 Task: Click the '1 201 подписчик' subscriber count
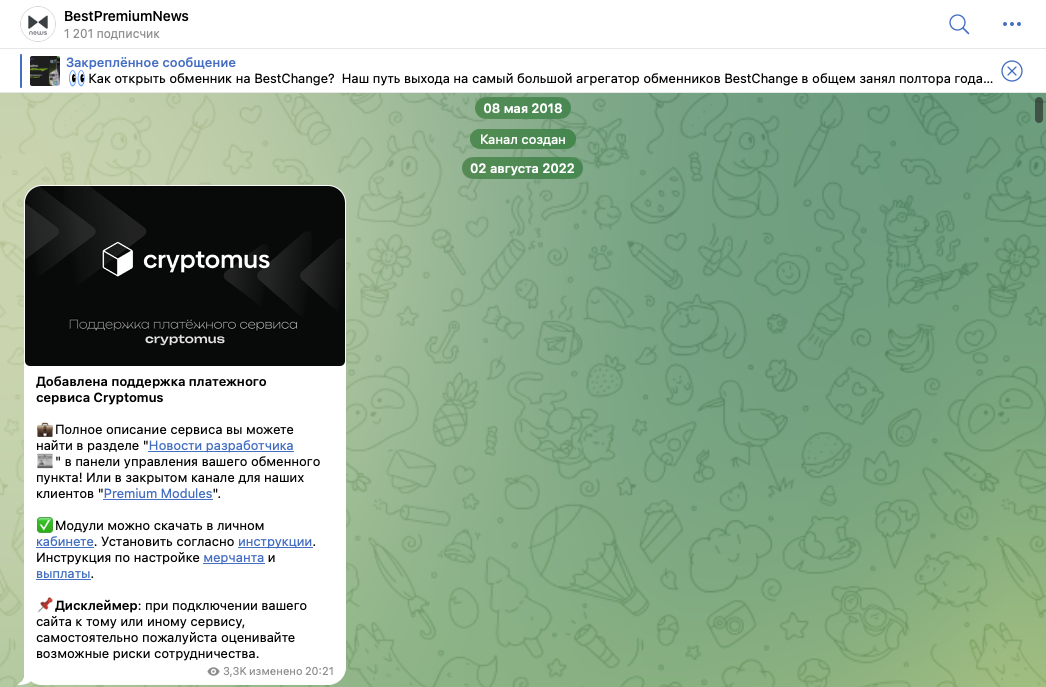point(111,33)
